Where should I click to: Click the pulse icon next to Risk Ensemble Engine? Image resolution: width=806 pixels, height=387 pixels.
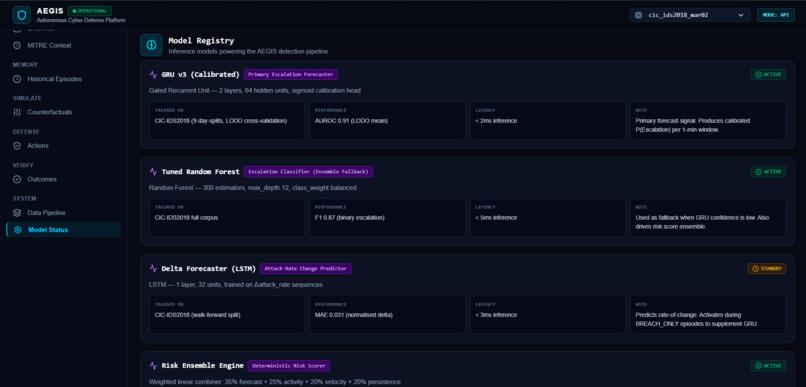coord(153,365)
